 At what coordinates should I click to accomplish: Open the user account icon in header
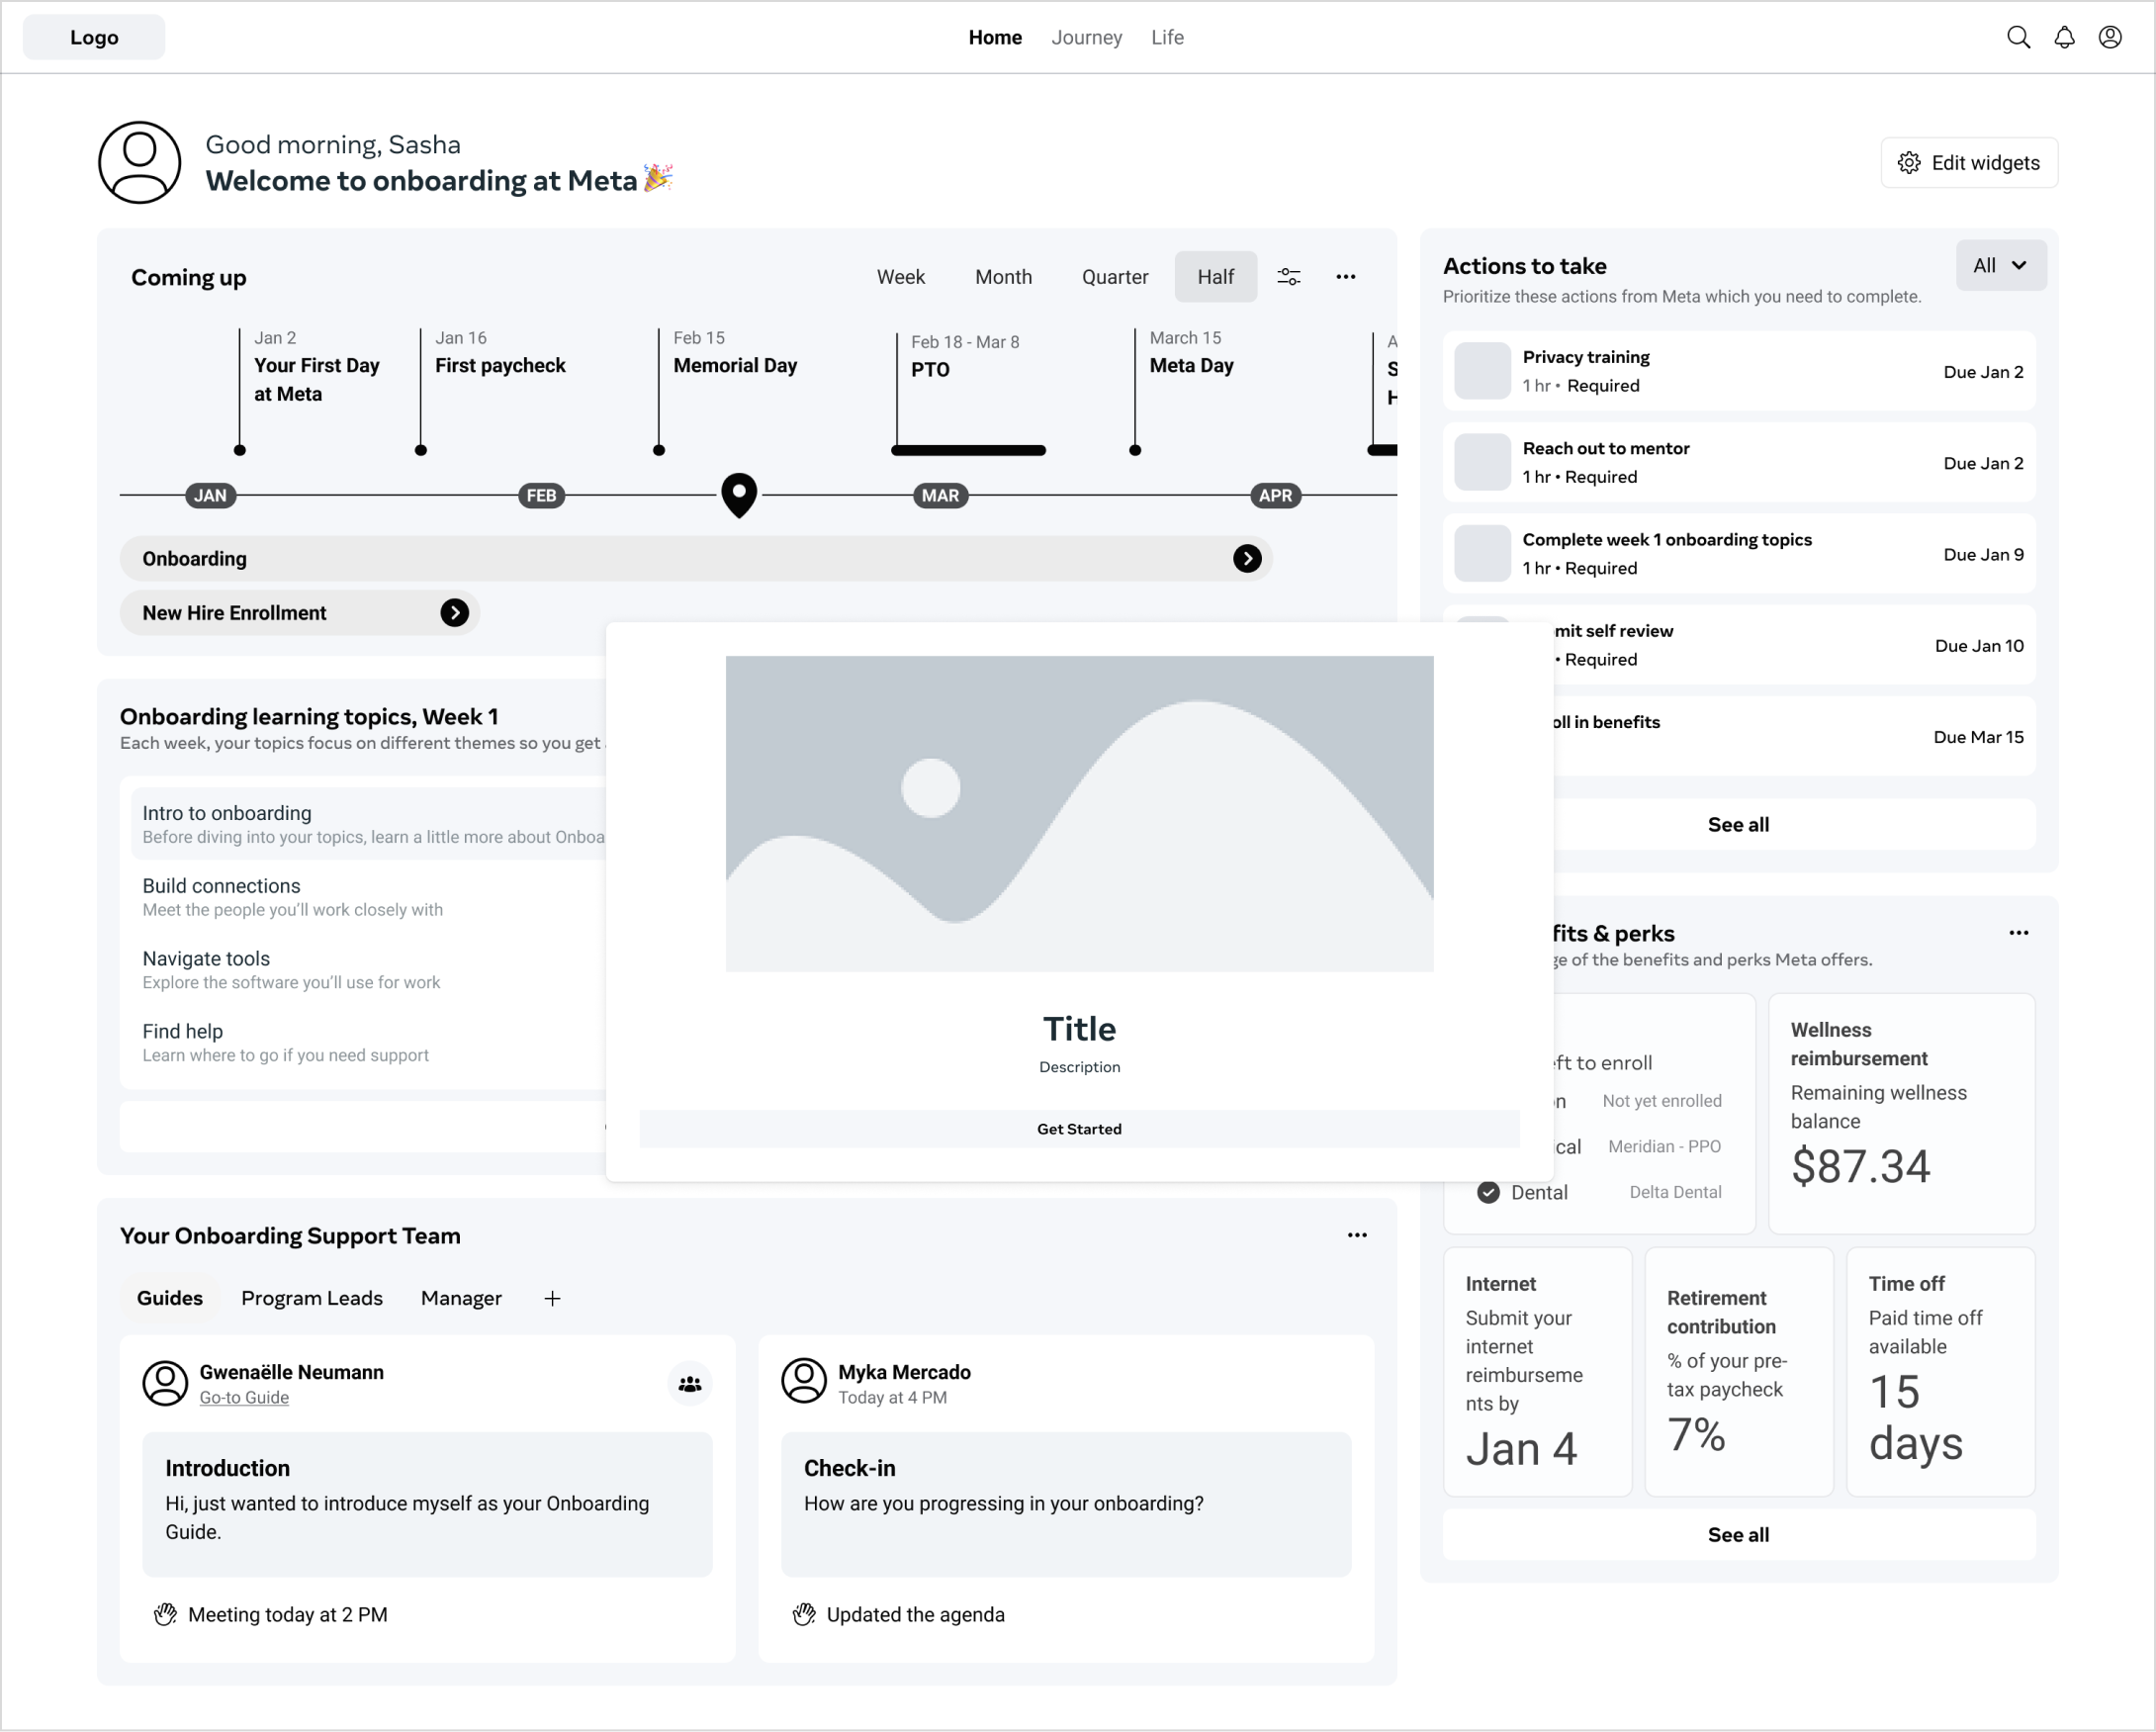pos(2110,37)
